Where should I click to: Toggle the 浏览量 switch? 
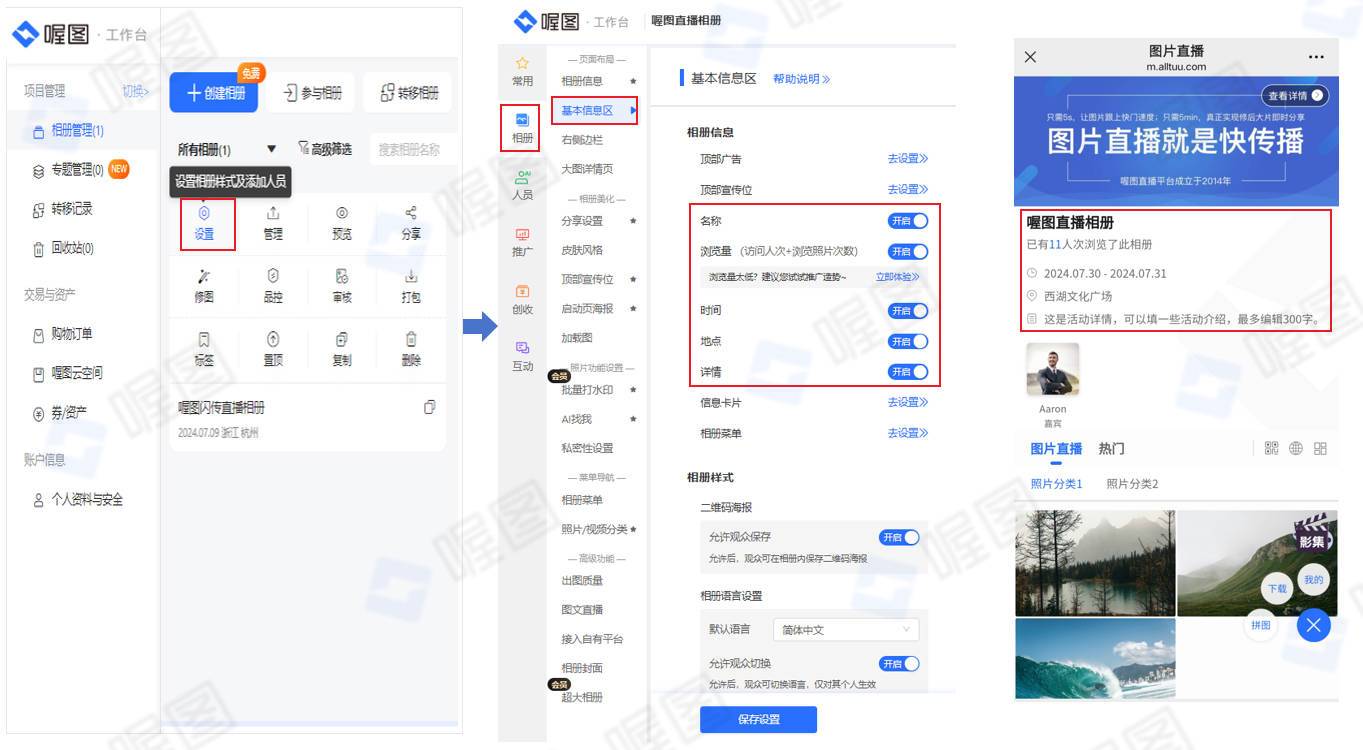click(908, 252)
